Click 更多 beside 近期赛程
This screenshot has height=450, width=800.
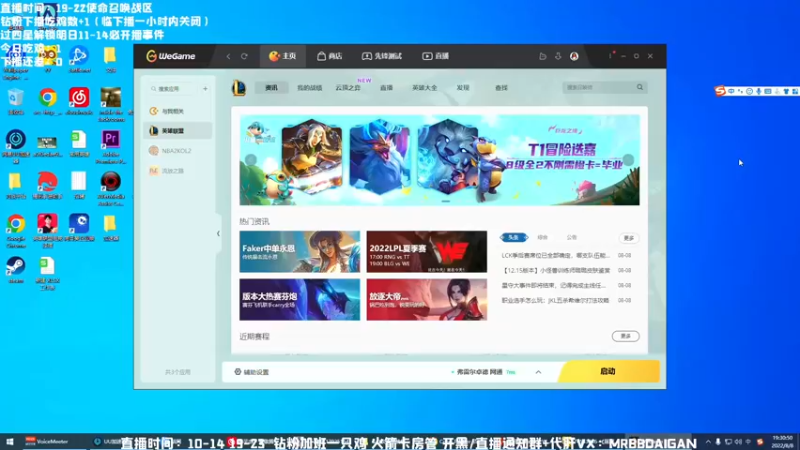tap(626, 336)
